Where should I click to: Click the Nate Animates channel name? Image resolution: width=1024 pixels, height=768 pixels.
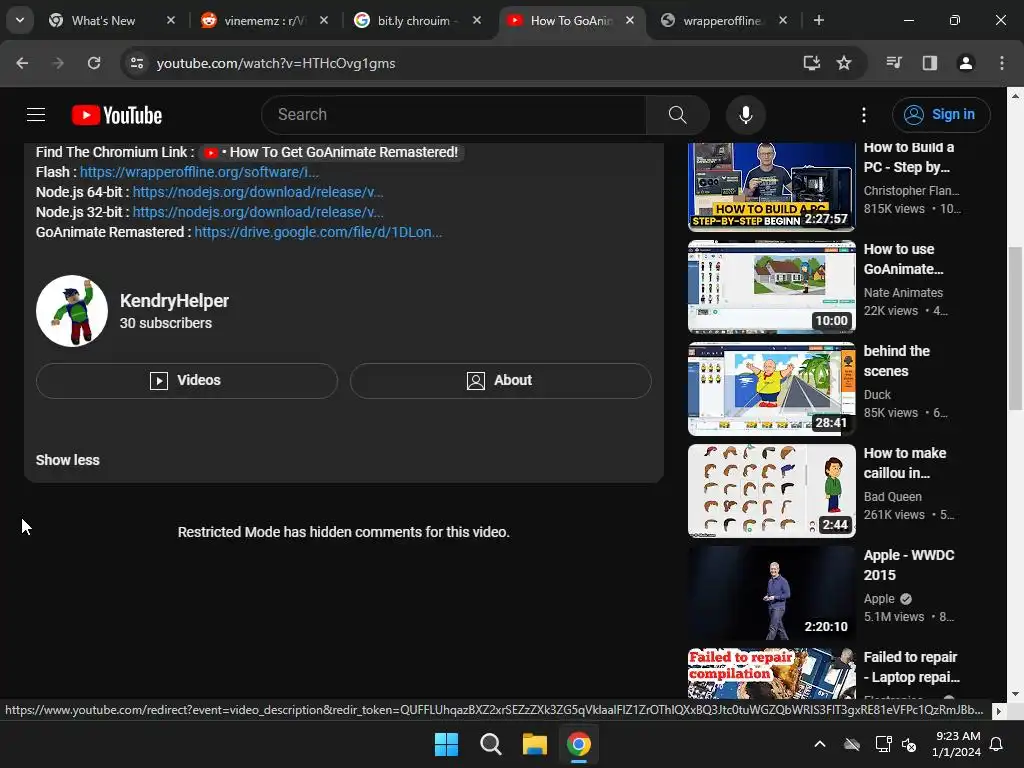tap(903, 293)
